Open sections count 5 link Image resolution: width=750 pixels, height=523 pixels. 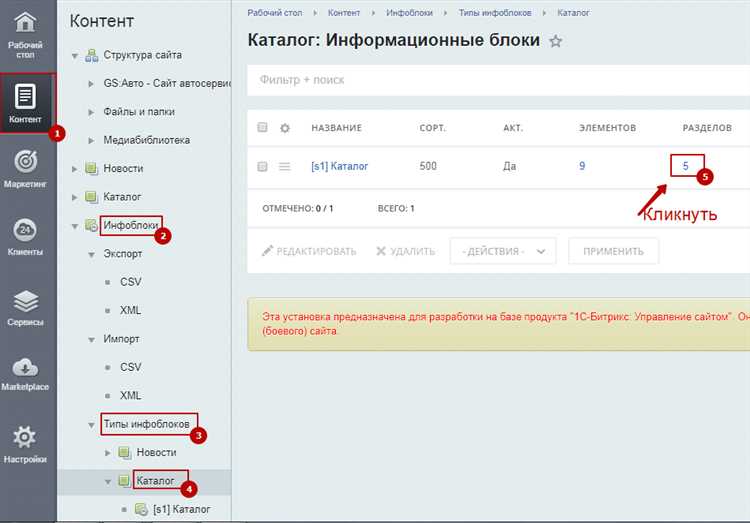coord(685,166)
